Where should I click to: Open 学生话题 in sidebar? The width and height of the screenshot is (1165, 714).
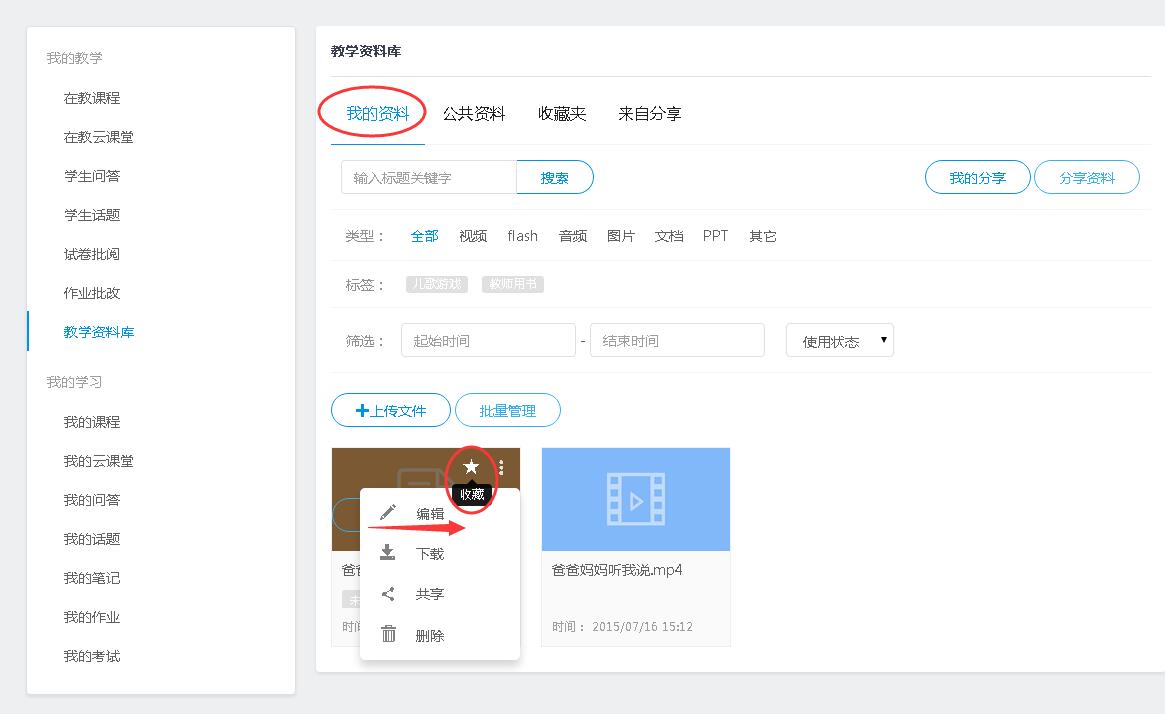91,215
